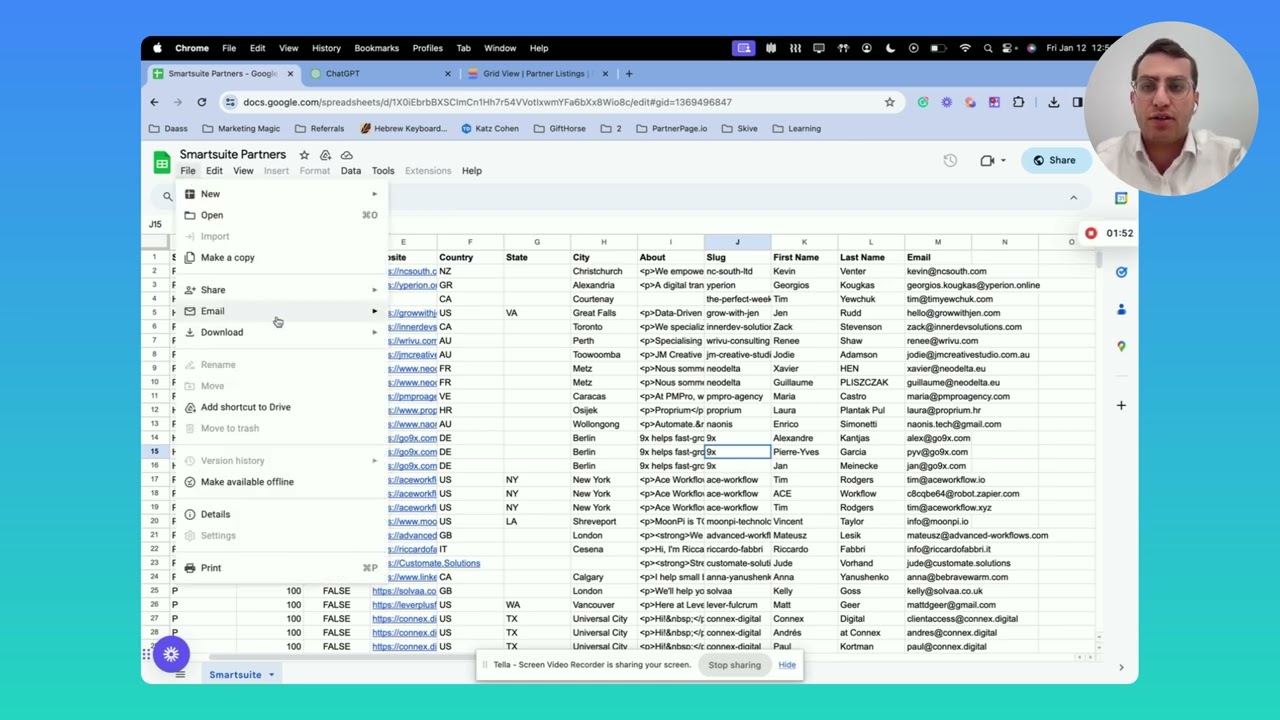This screenshot has height=720, width=1280.
Task: Click the plus add-ons icon in side panel
Action: tap(1121, 405)
